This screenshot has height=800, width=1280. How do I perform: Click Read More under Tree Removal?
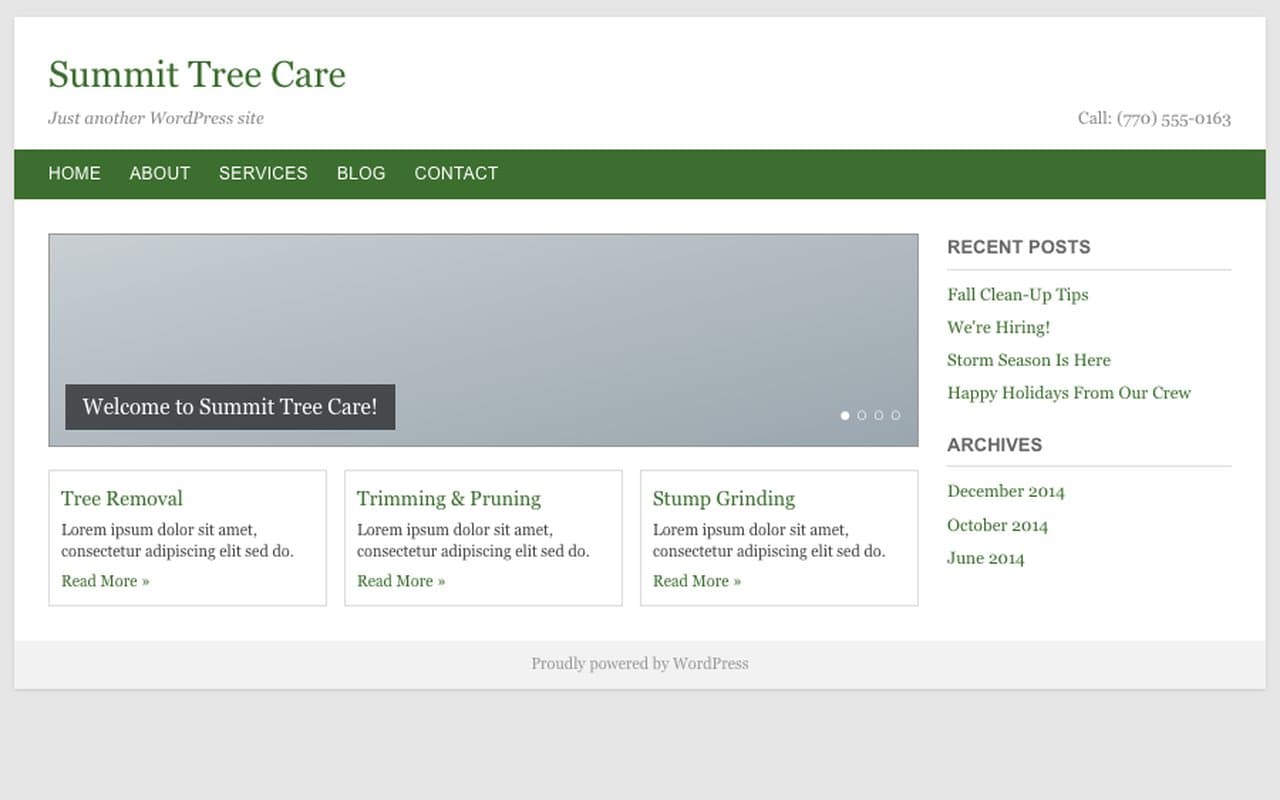pyautogui.click(x=105, y=581)
